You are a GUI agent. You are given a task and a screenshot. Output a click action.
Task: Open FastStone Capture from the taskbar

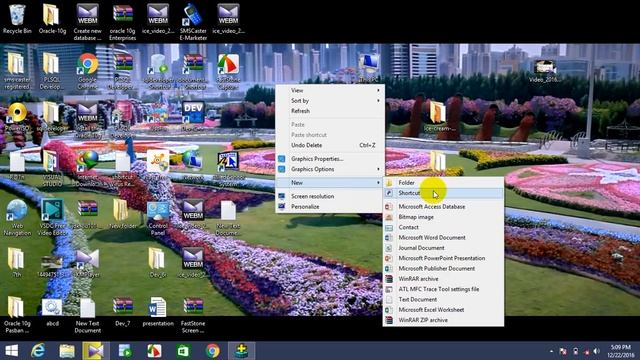[154, 351]
